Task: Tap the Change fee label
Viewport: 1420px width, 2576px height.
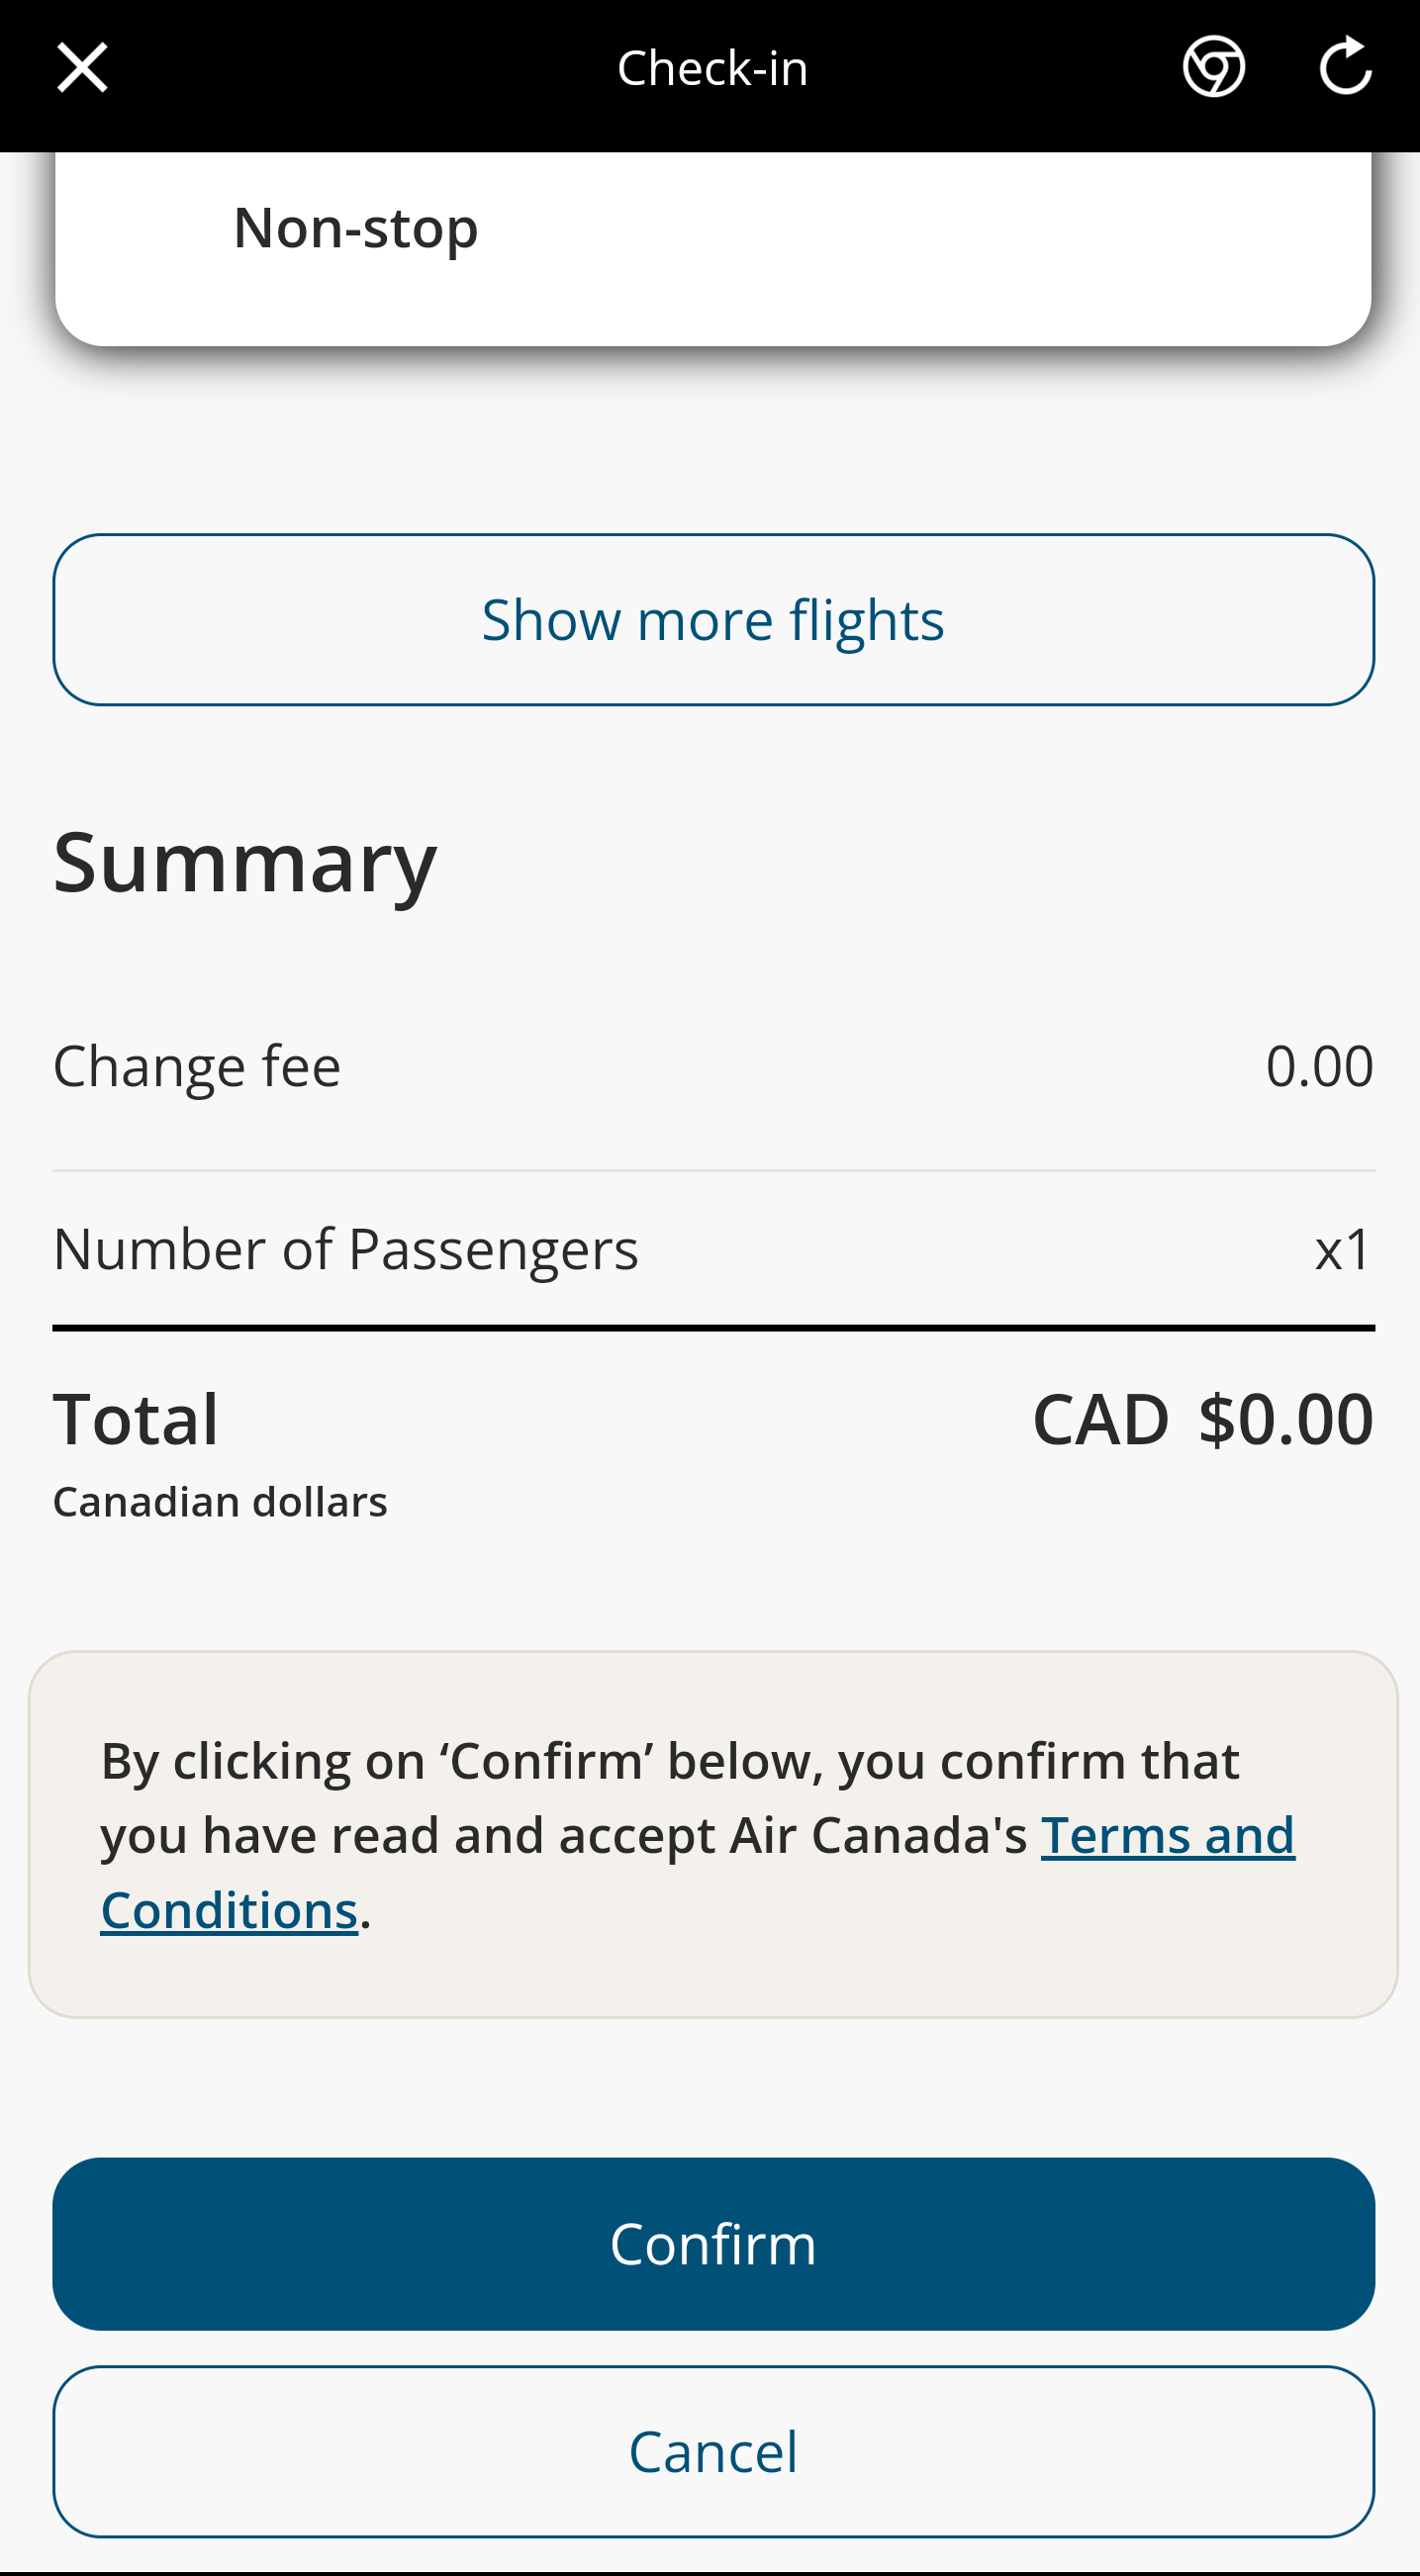Action: click(x=197, y=1066)
